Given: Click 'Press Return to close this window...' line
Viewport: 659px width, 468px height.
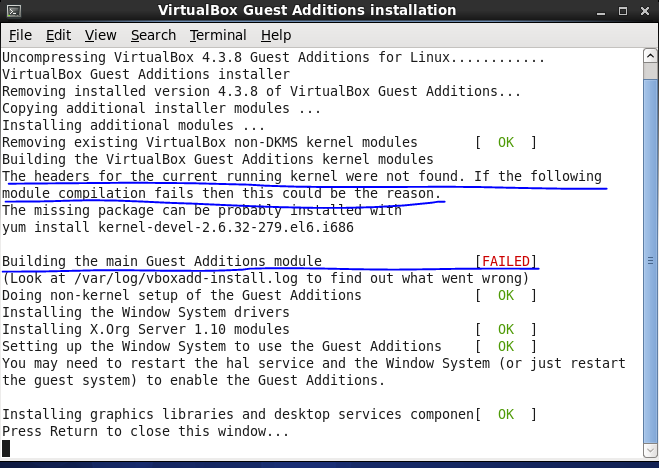Looking at the screenshot, I should click(x=146, y=431).
